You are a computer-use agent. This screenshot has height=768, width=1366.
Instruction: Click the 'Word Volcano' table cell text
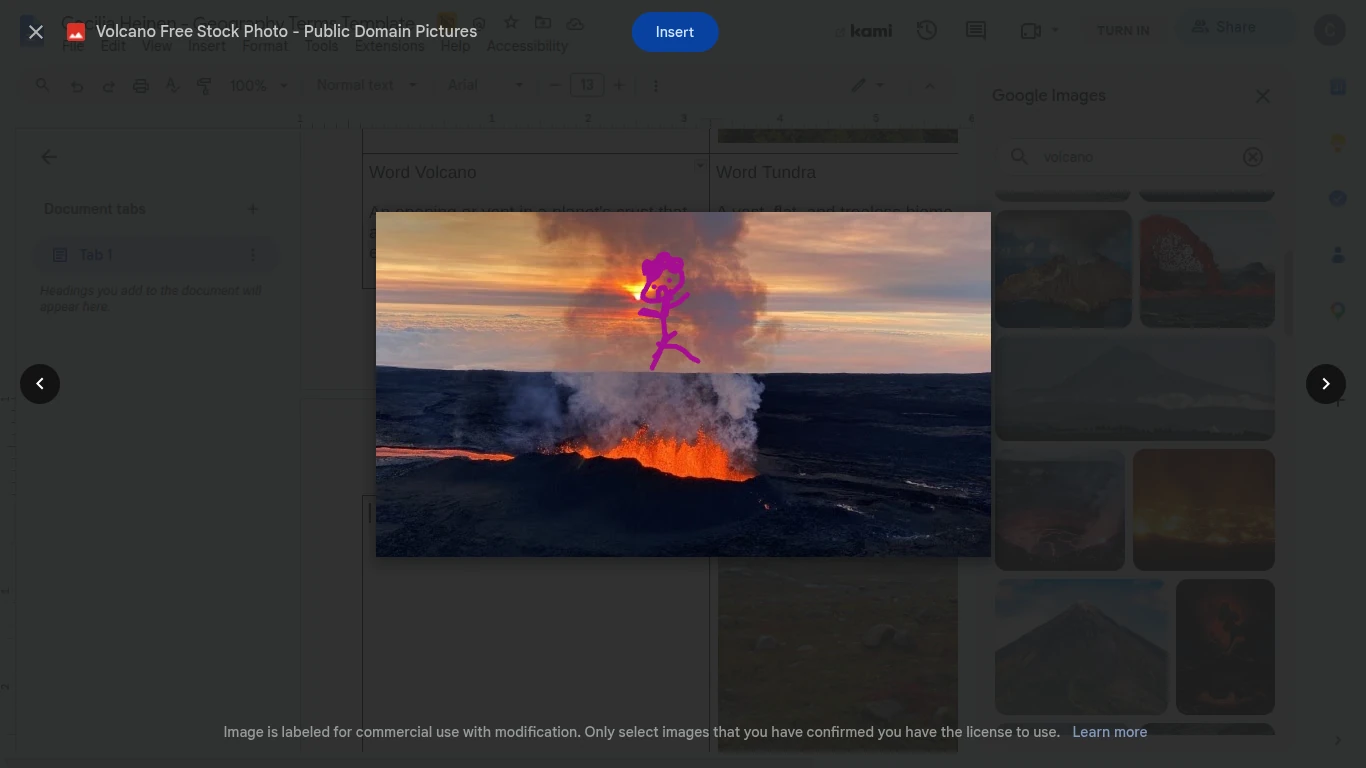pos(423,173)
